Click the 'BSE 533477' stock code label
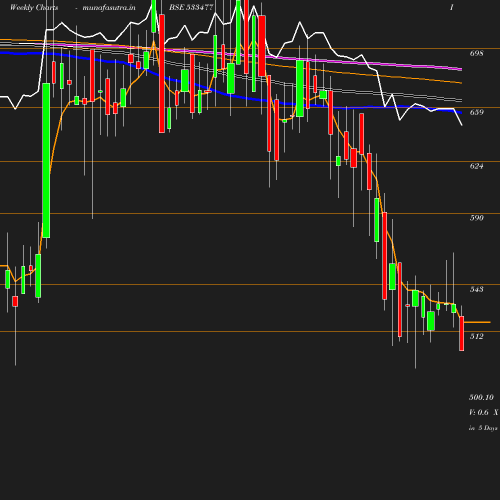Viewport: 500px width, 500px height. (191, 7)
